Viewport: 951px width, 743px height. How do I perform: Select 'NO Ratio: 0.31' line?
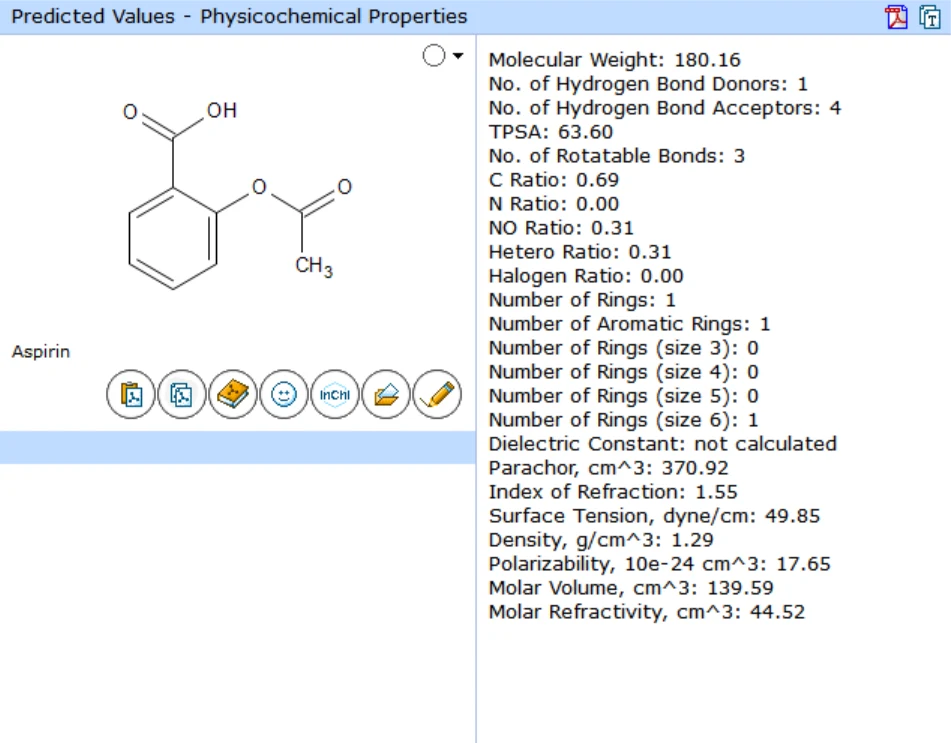click(561, 228)
